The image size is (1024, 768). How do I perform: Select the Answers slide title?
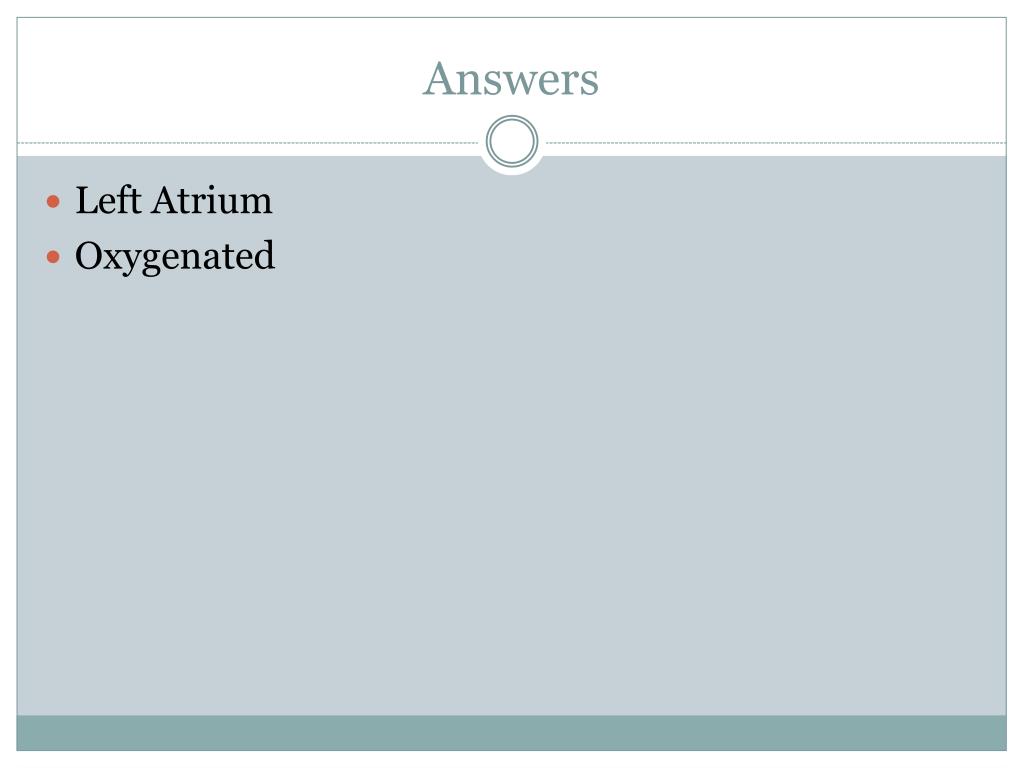point(511,79)
